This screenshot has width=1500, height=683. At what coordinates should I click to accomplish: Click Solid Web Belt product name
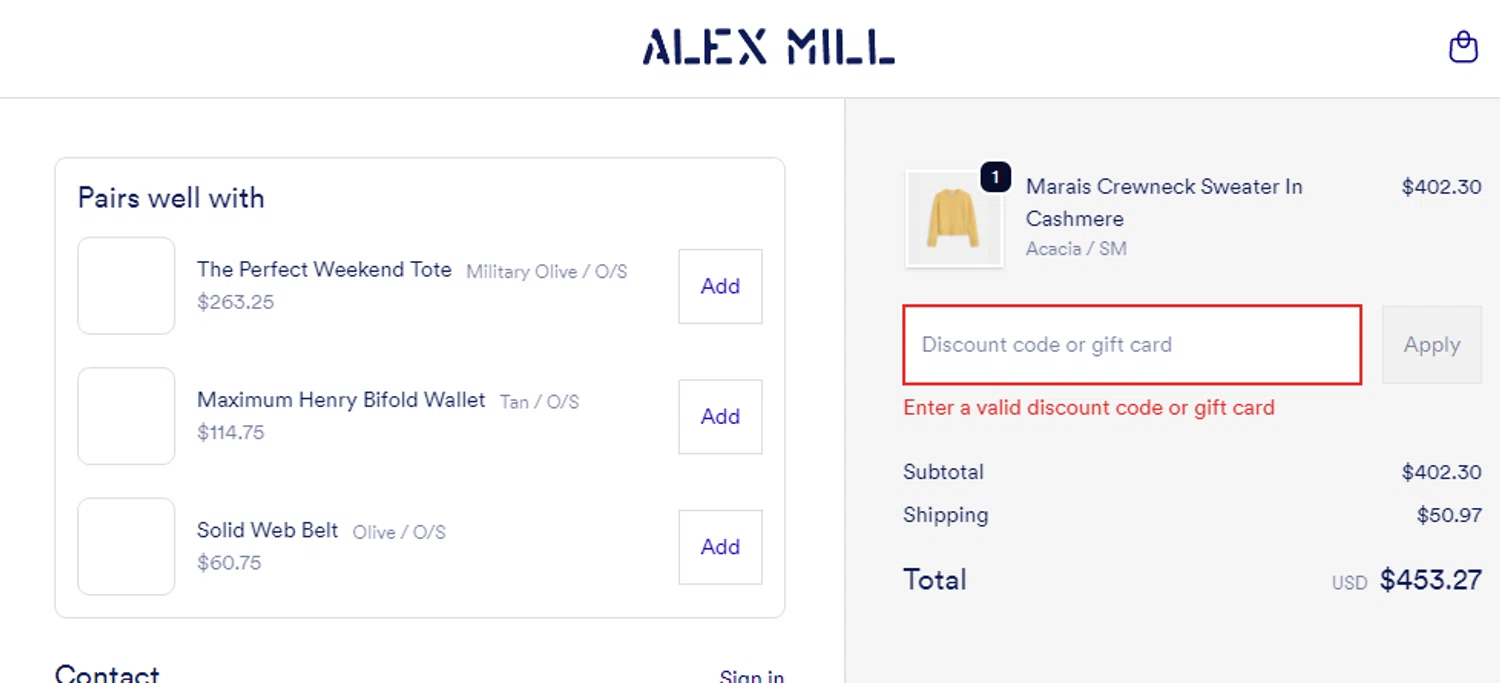coord(267,530)
